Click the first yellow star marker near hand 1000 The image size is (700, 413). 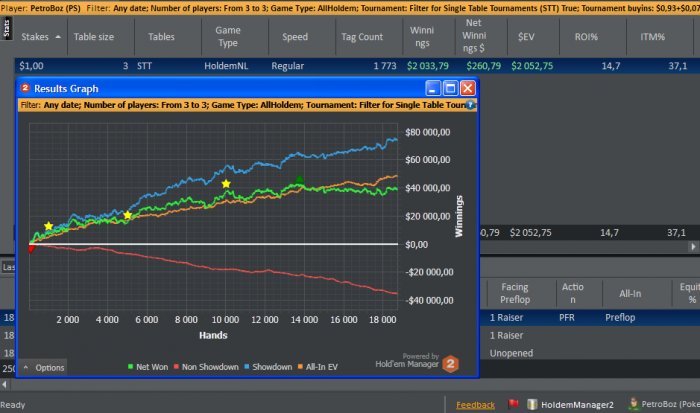point(48,226)
